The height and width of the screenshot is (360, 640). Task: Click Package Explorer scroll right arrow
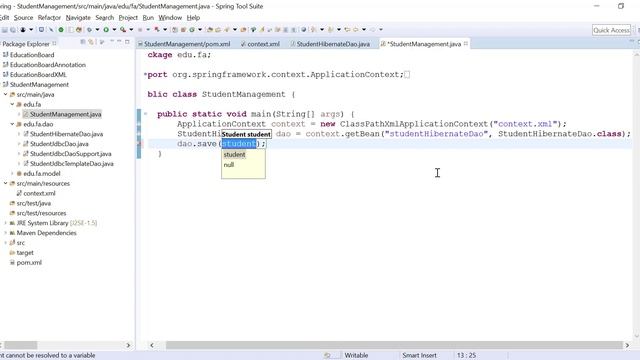[128, 345]
